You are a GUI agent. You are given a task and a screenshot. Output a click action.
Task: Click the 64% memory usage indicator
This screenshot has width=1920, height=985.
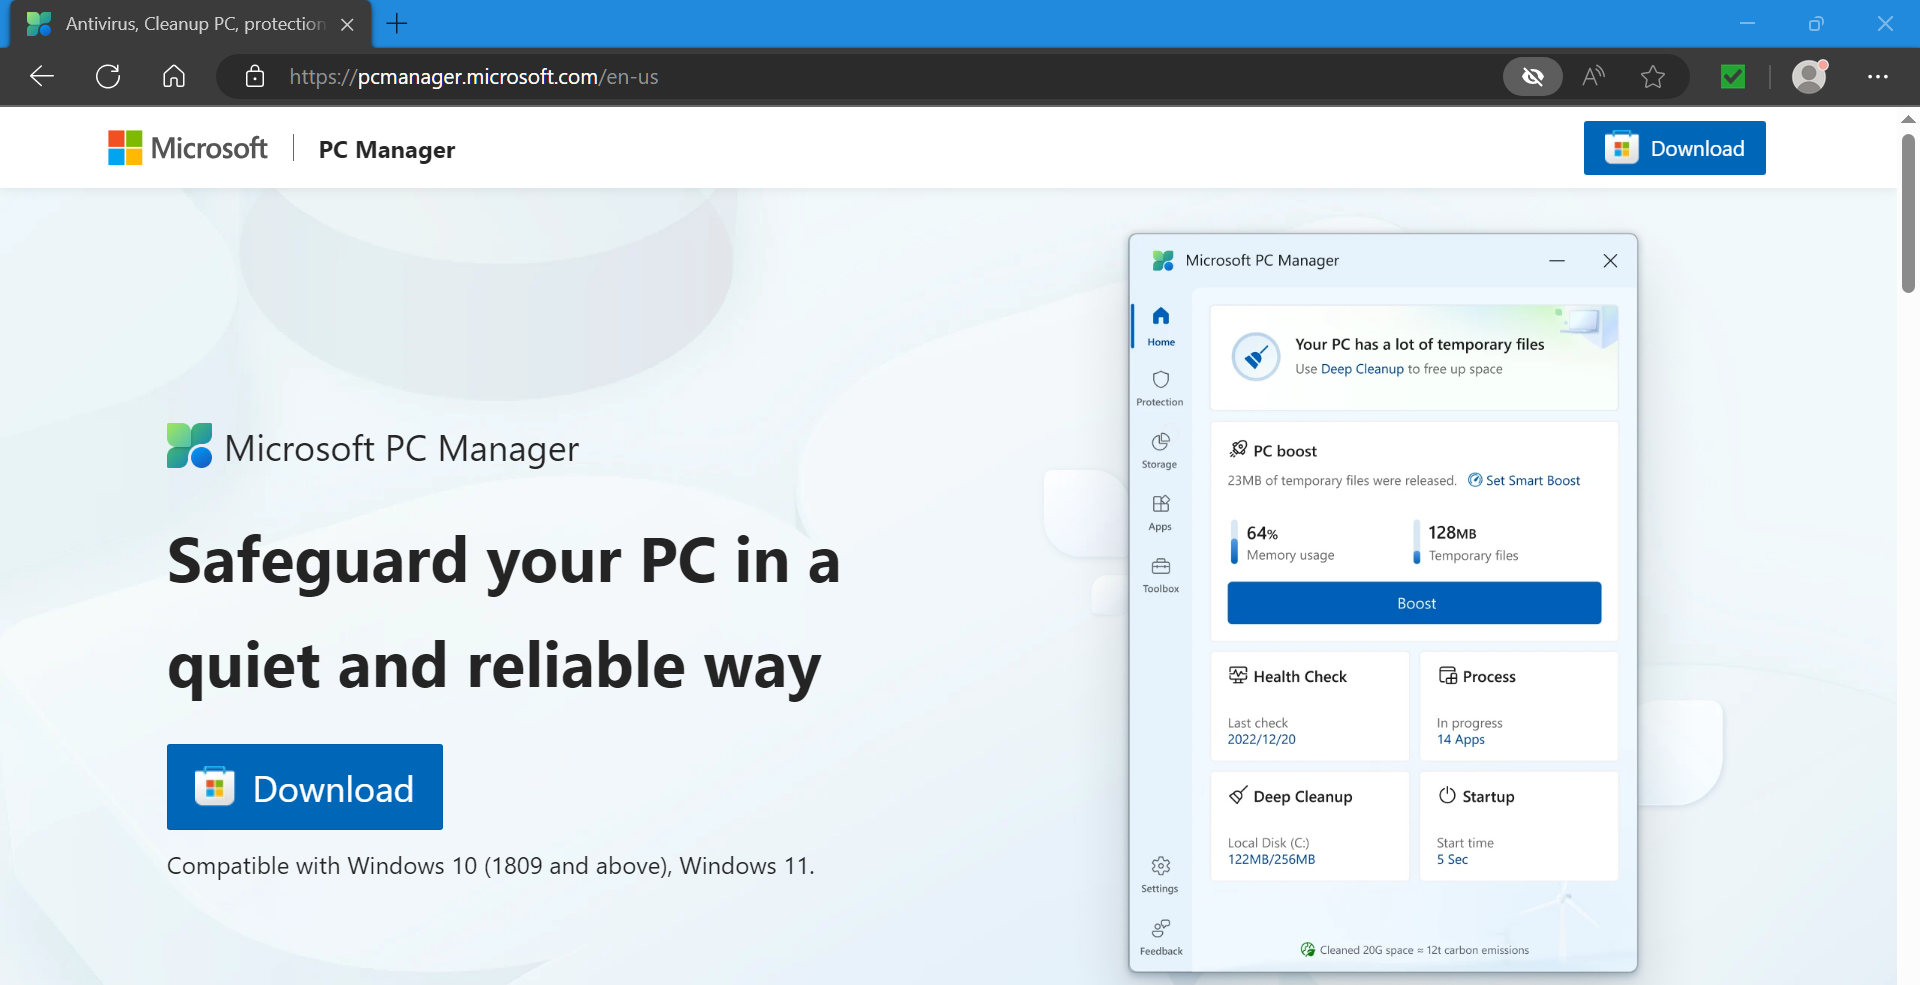(1284, 543)
